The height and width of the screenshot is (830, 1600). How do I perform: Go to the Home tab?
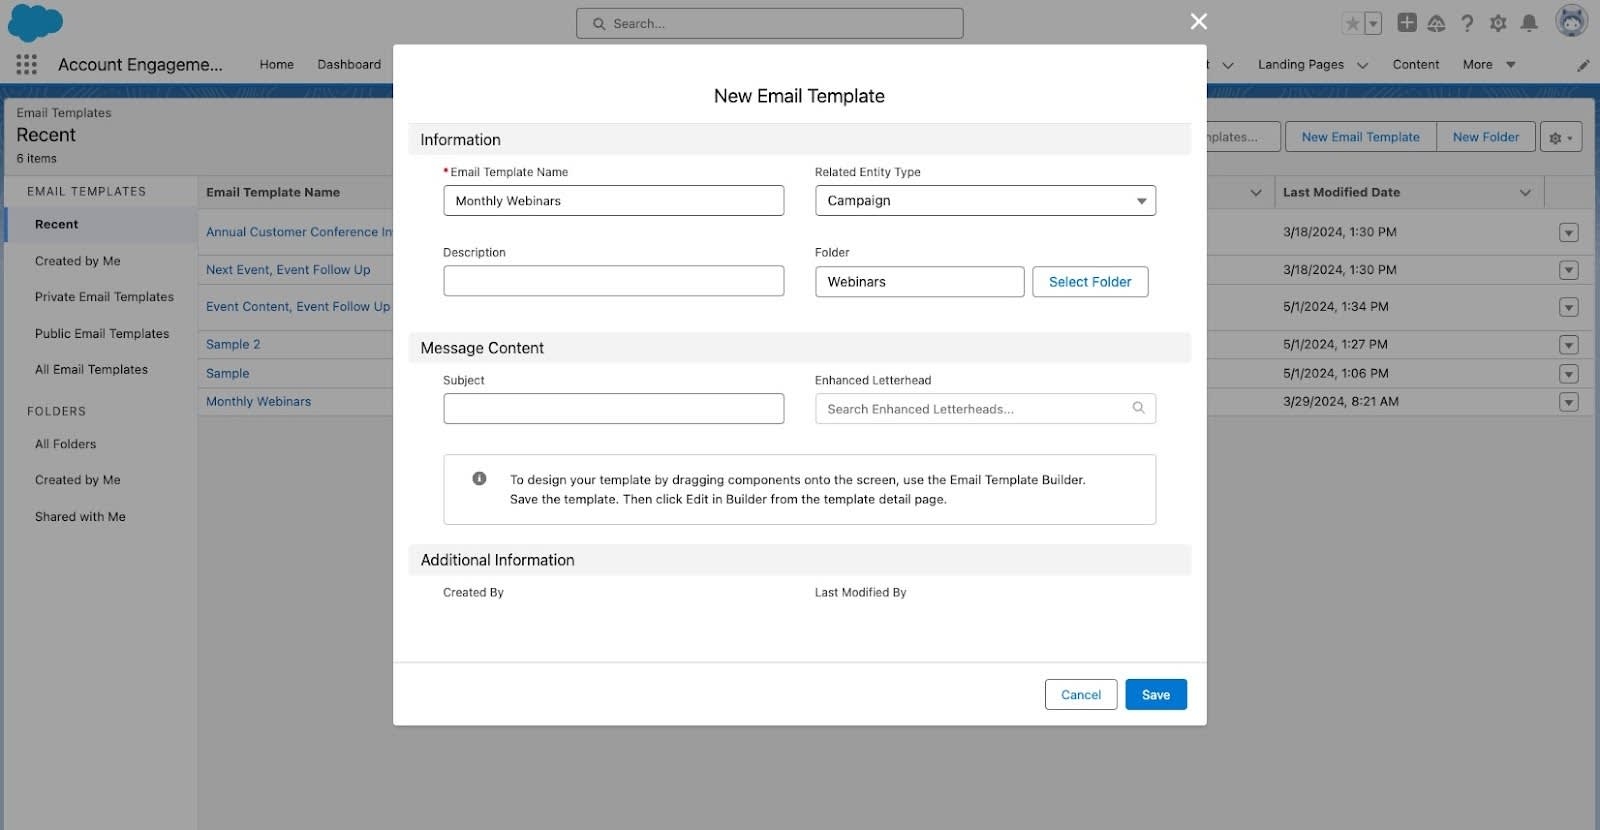tap(277, 64)
